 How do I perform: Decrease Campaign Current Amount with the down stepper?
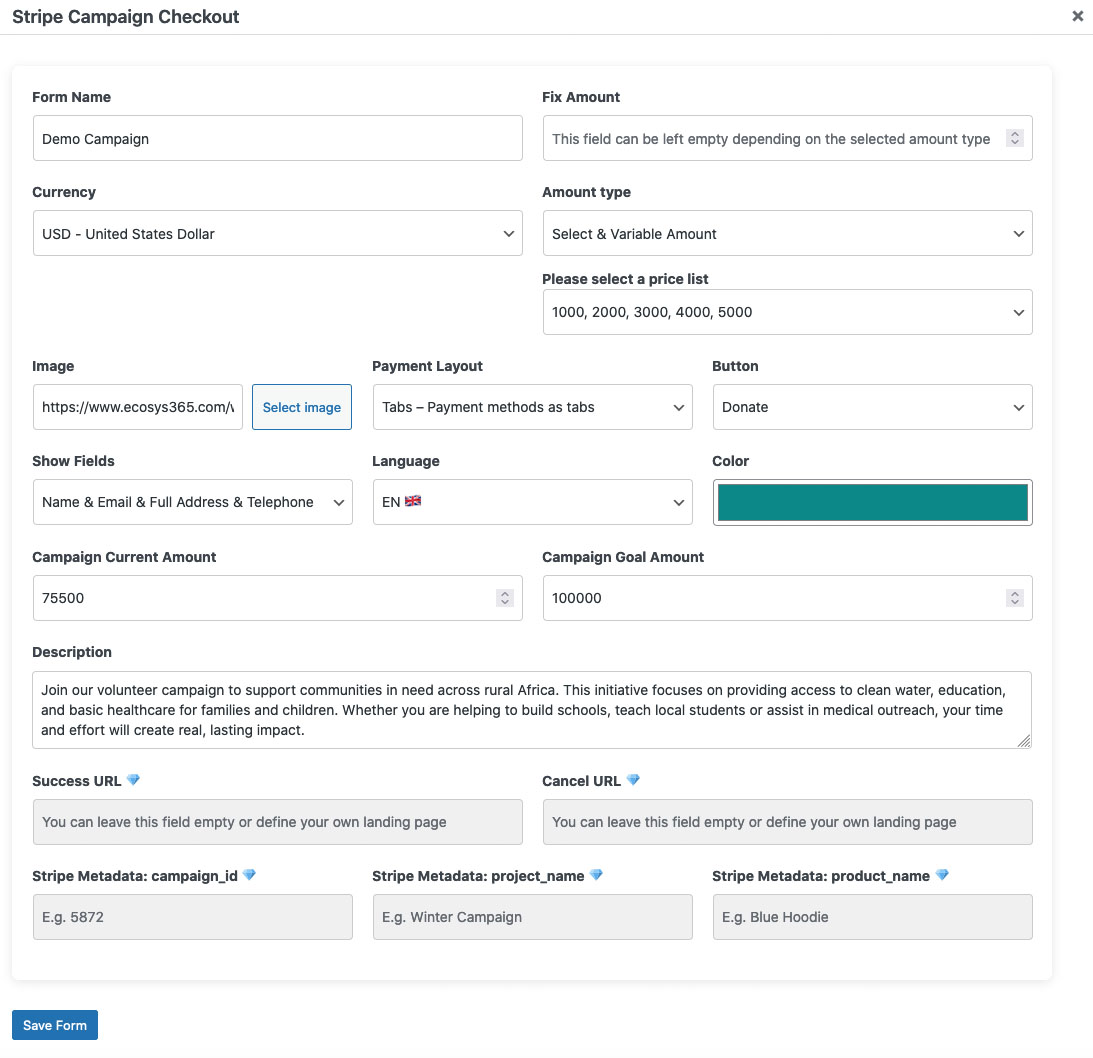pyautogui.click(x=505, y=603)
